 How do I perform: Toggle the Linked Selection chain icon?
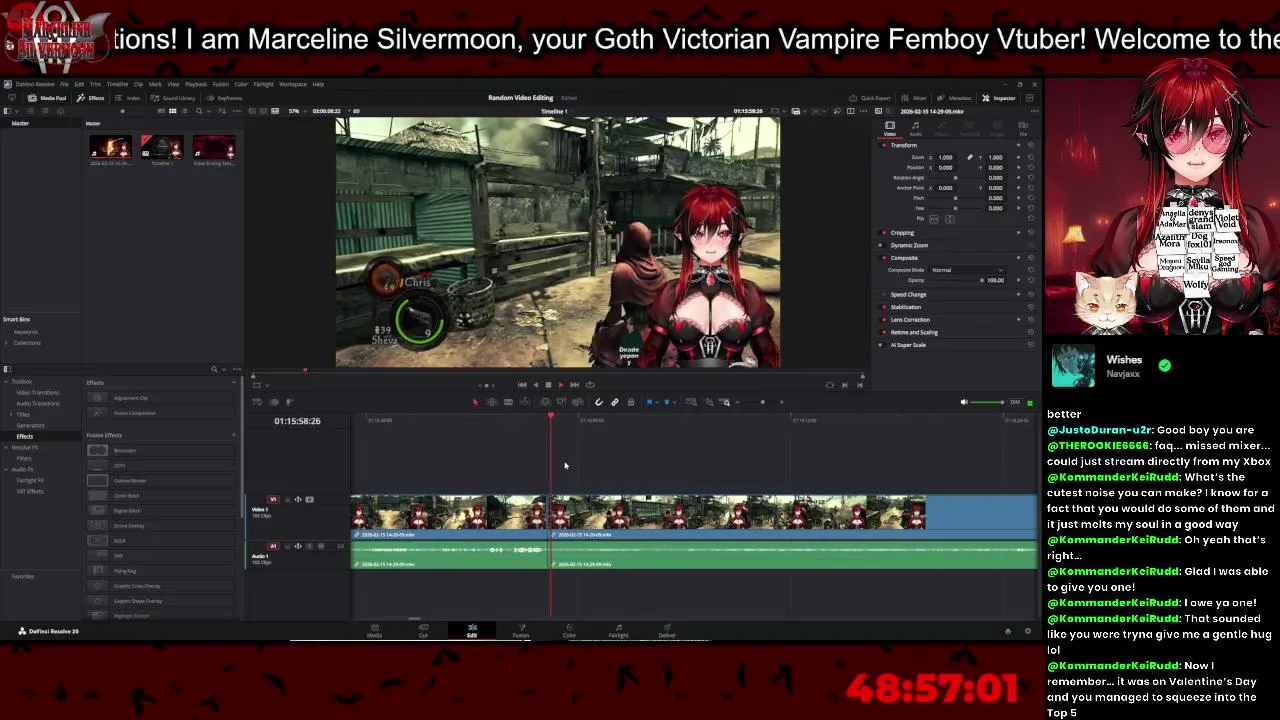(x=615, y=402)
